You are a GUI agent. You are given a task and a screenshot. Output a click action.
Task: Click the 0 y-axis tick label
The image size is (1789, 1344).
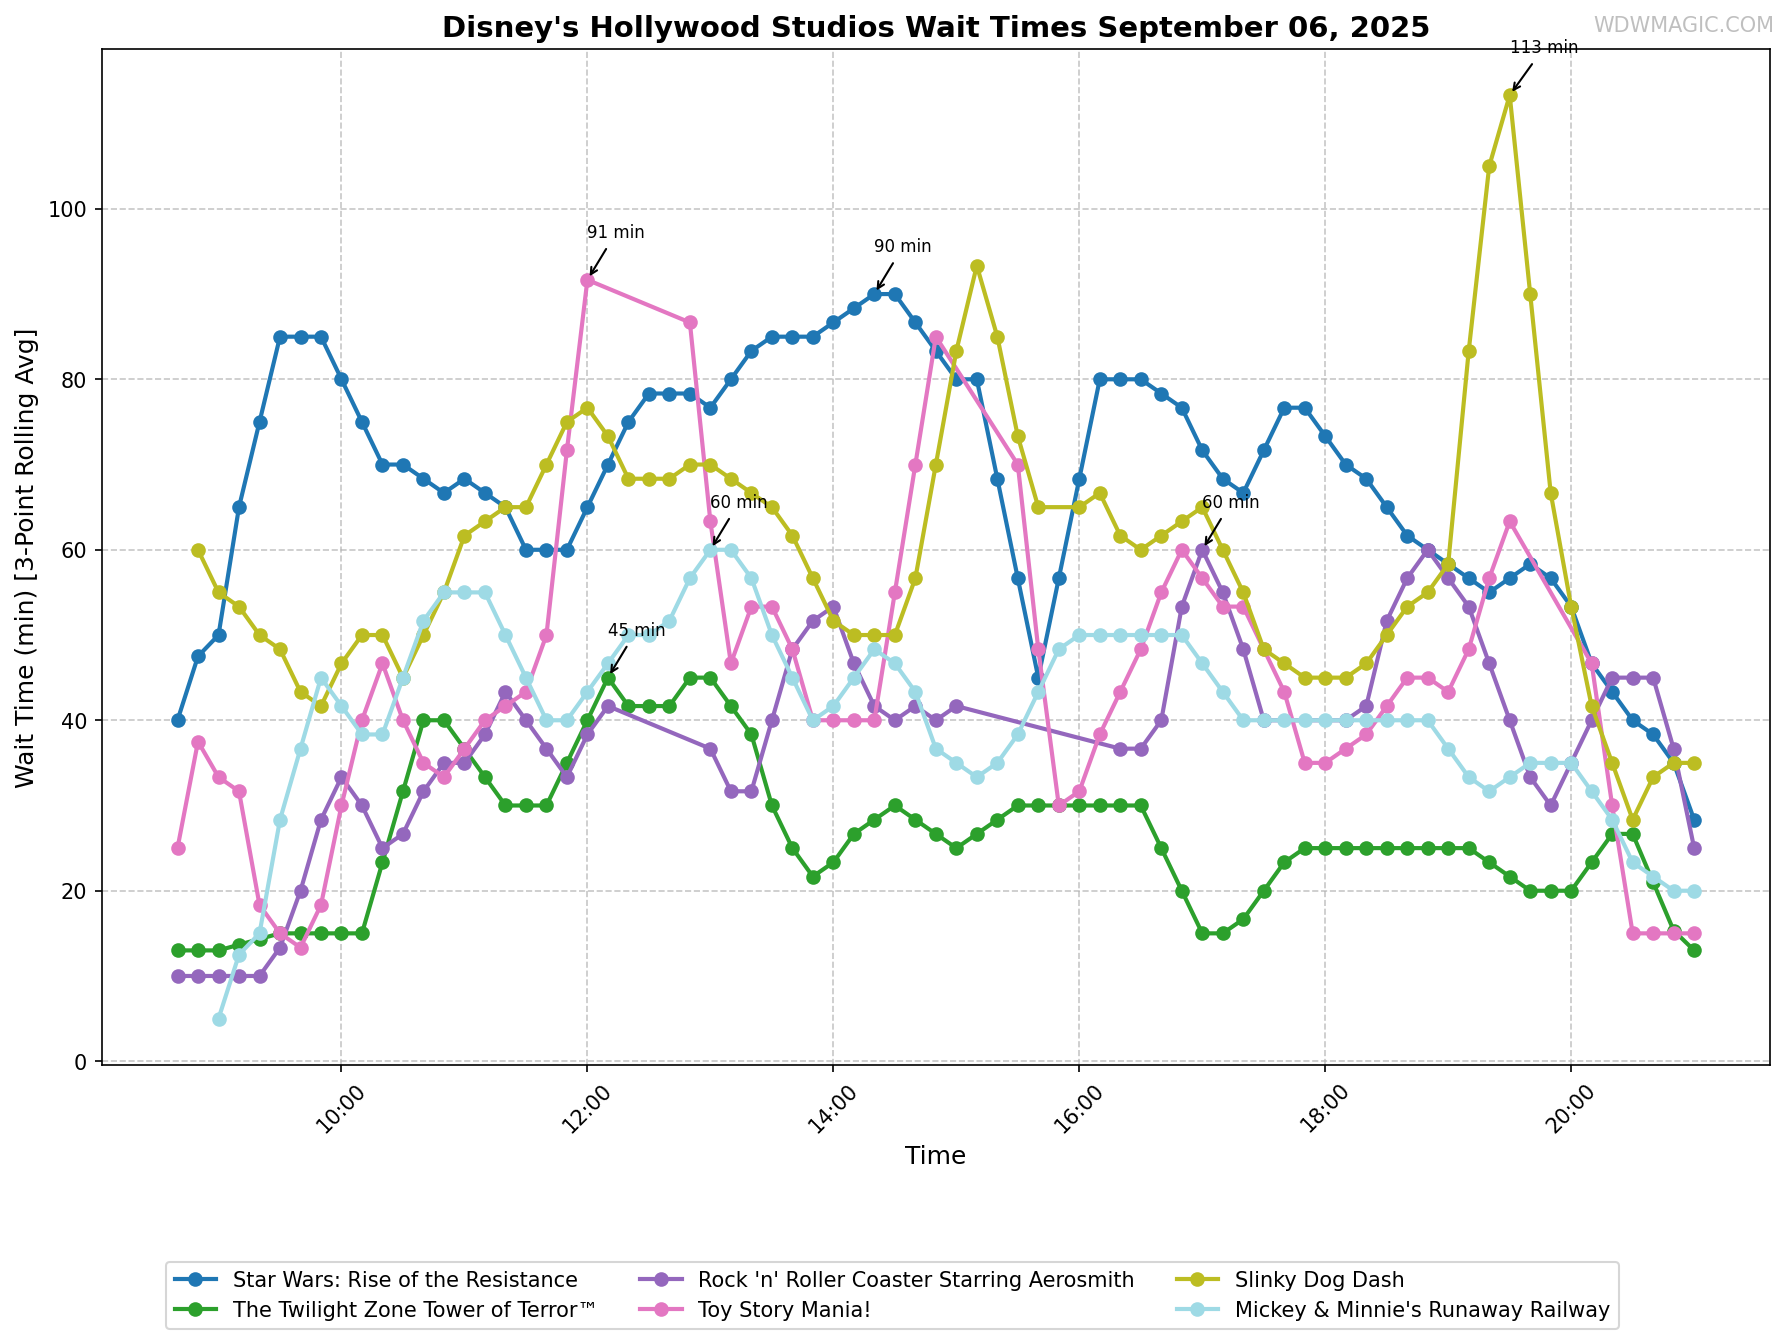[x=83, y=1062]
